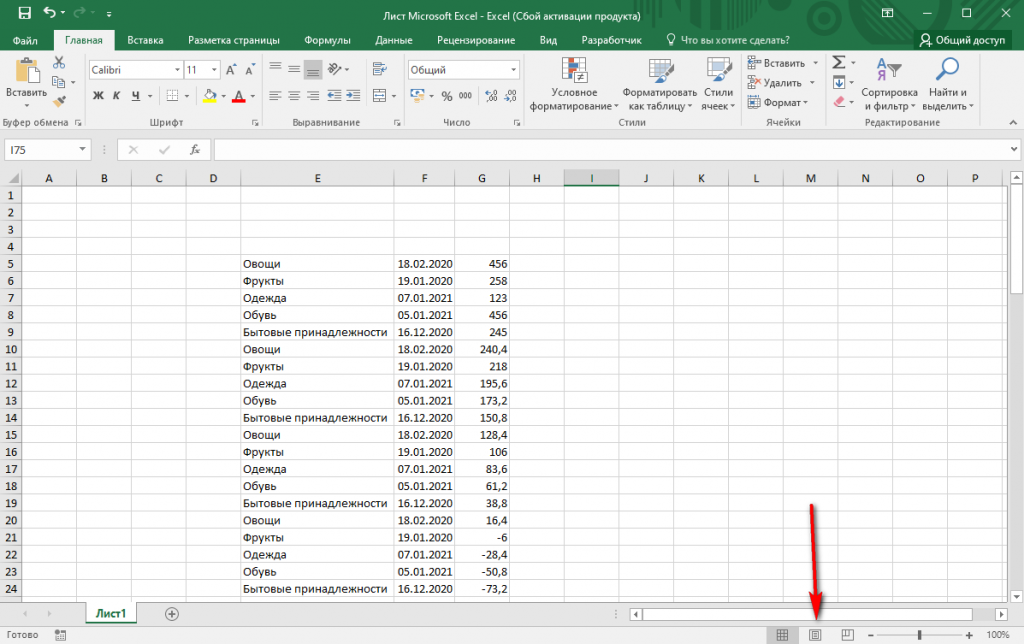Click the Cut scissors icon
Image resolution: width=1024 pixels, height=644 pixels.
click(58, 62)
